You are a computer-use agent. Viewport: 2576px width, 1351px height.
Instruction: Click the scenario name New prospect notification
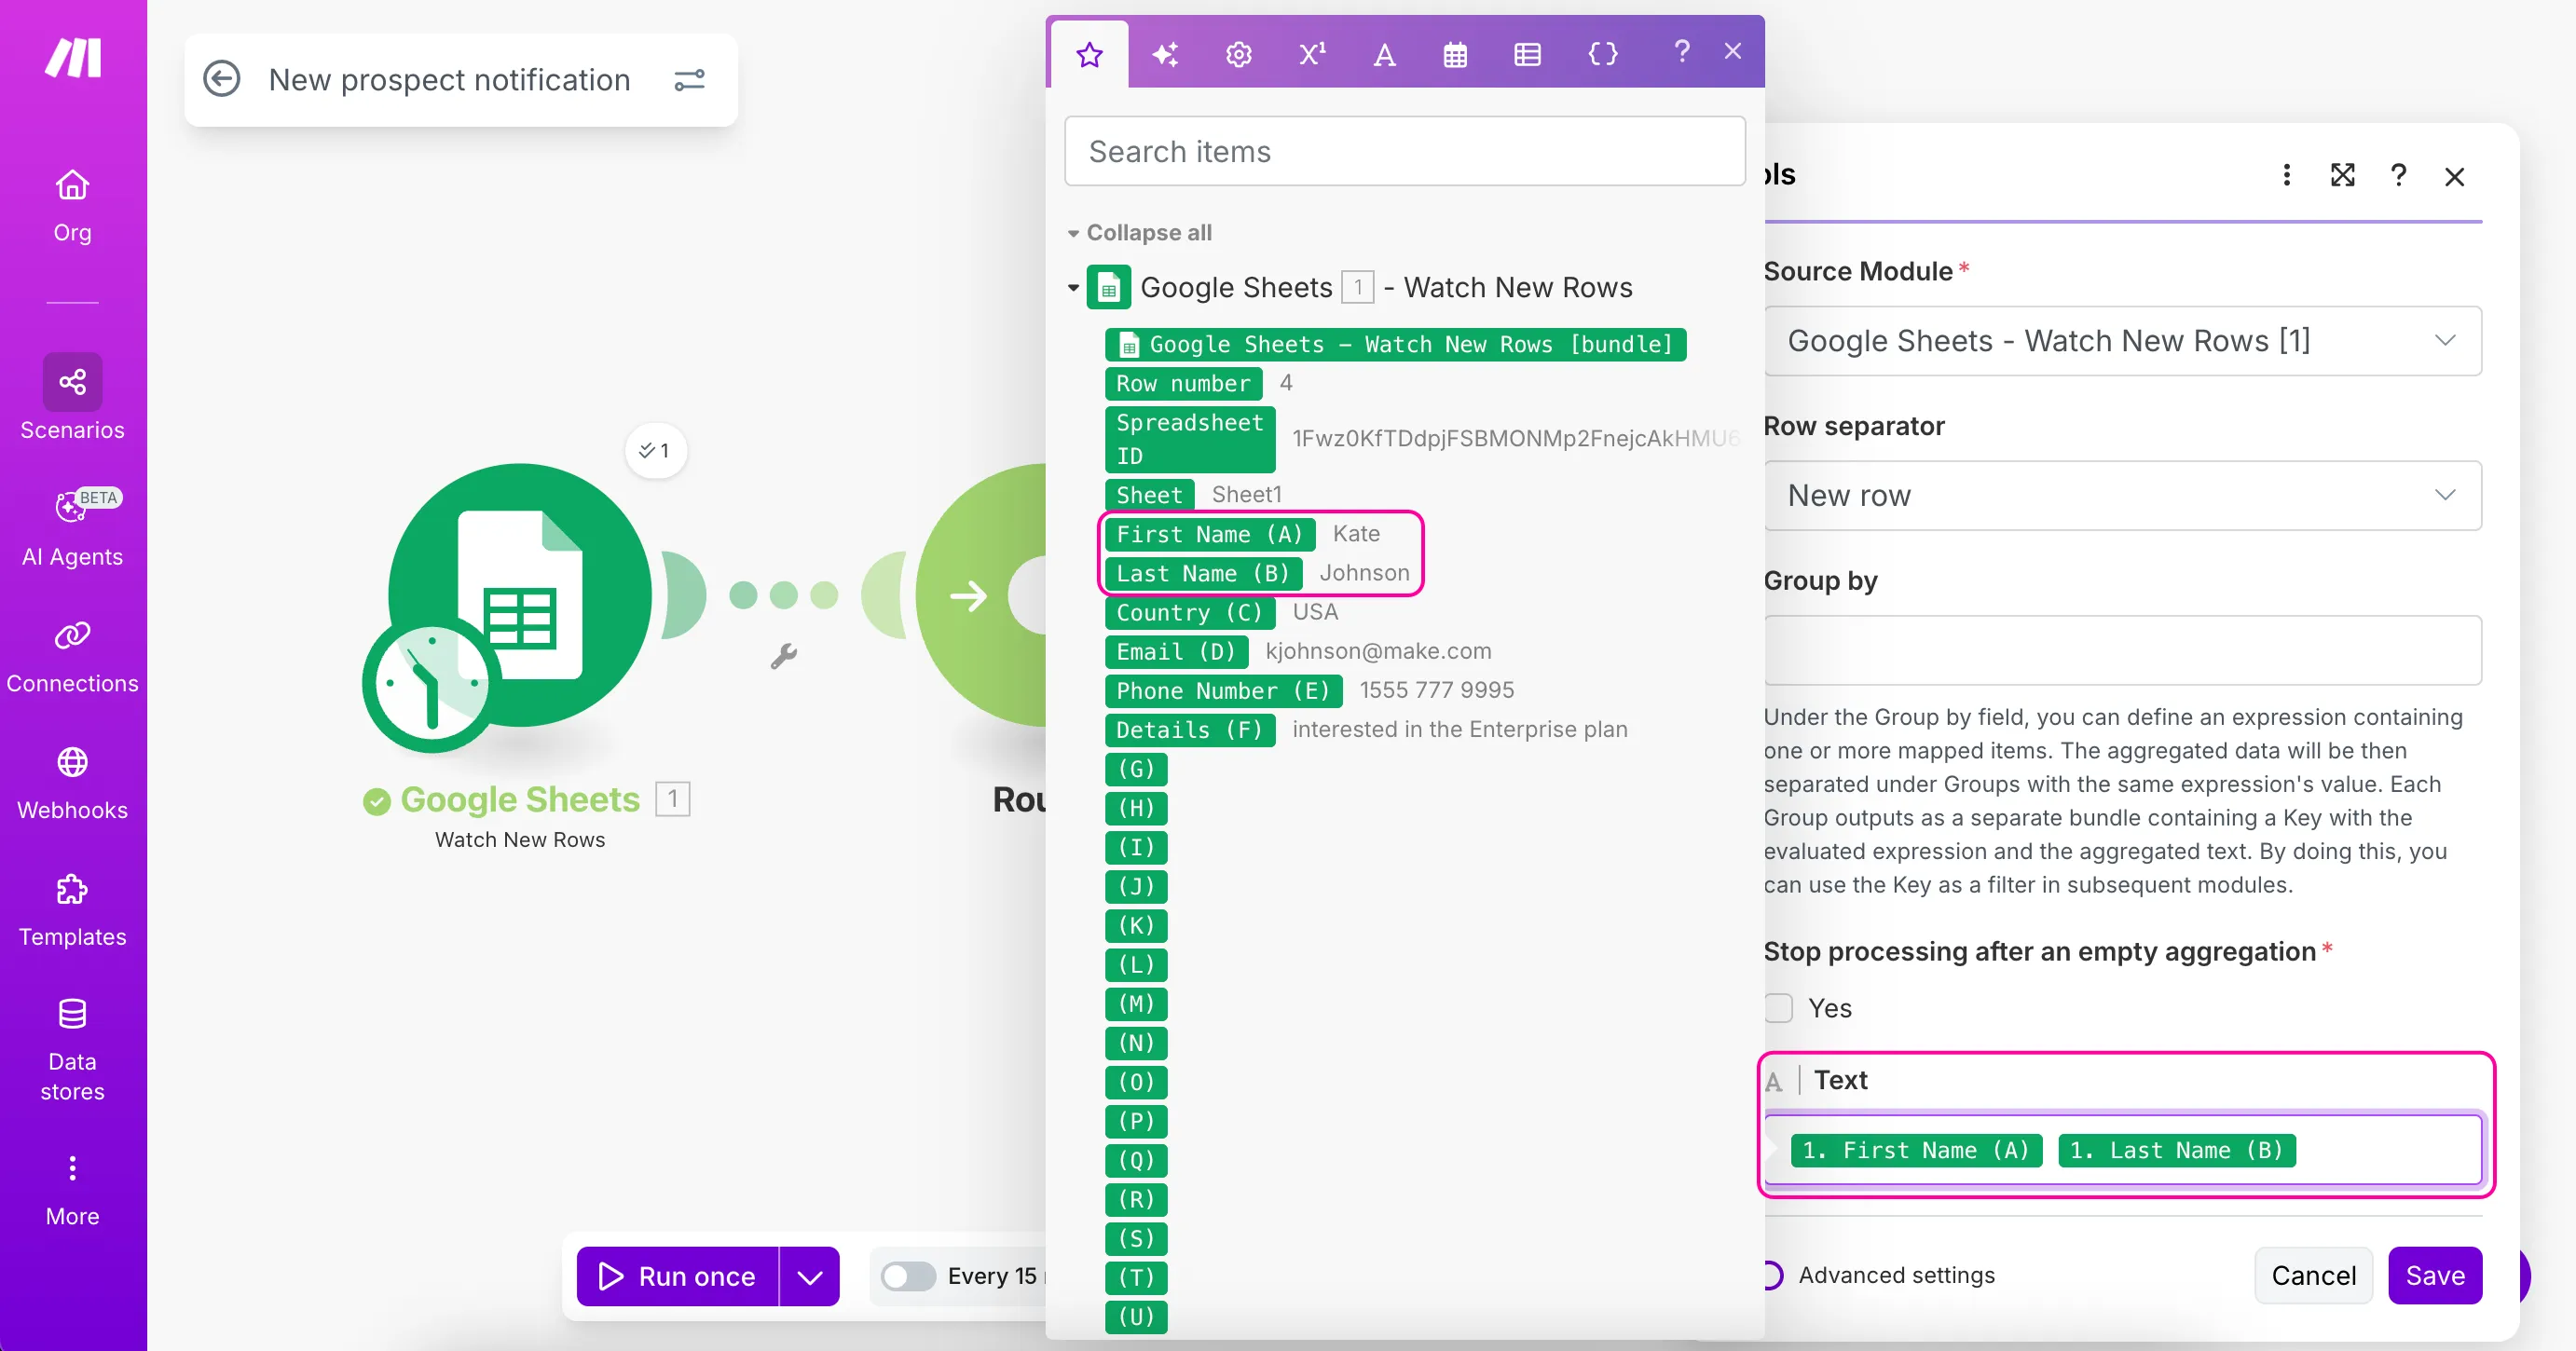click(449, 79)
